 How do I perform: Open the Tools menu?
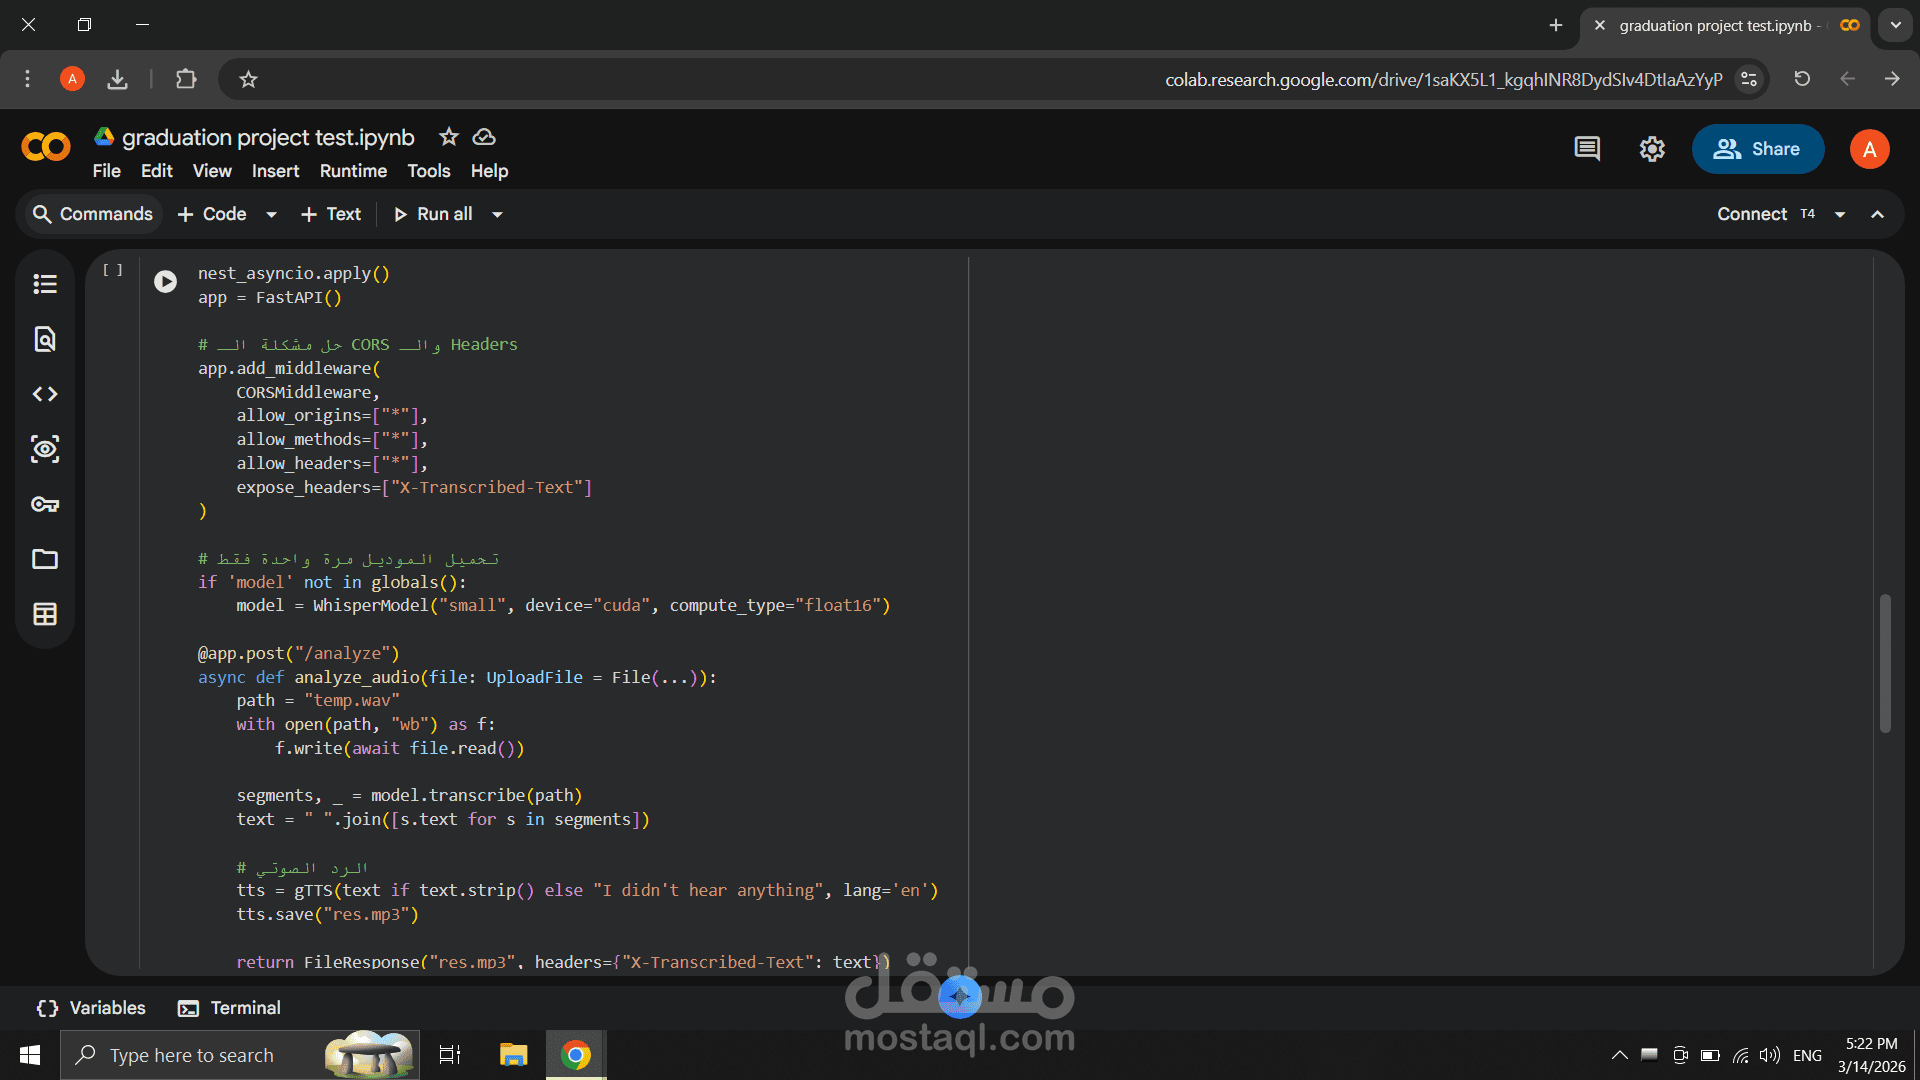coord(428,171)
